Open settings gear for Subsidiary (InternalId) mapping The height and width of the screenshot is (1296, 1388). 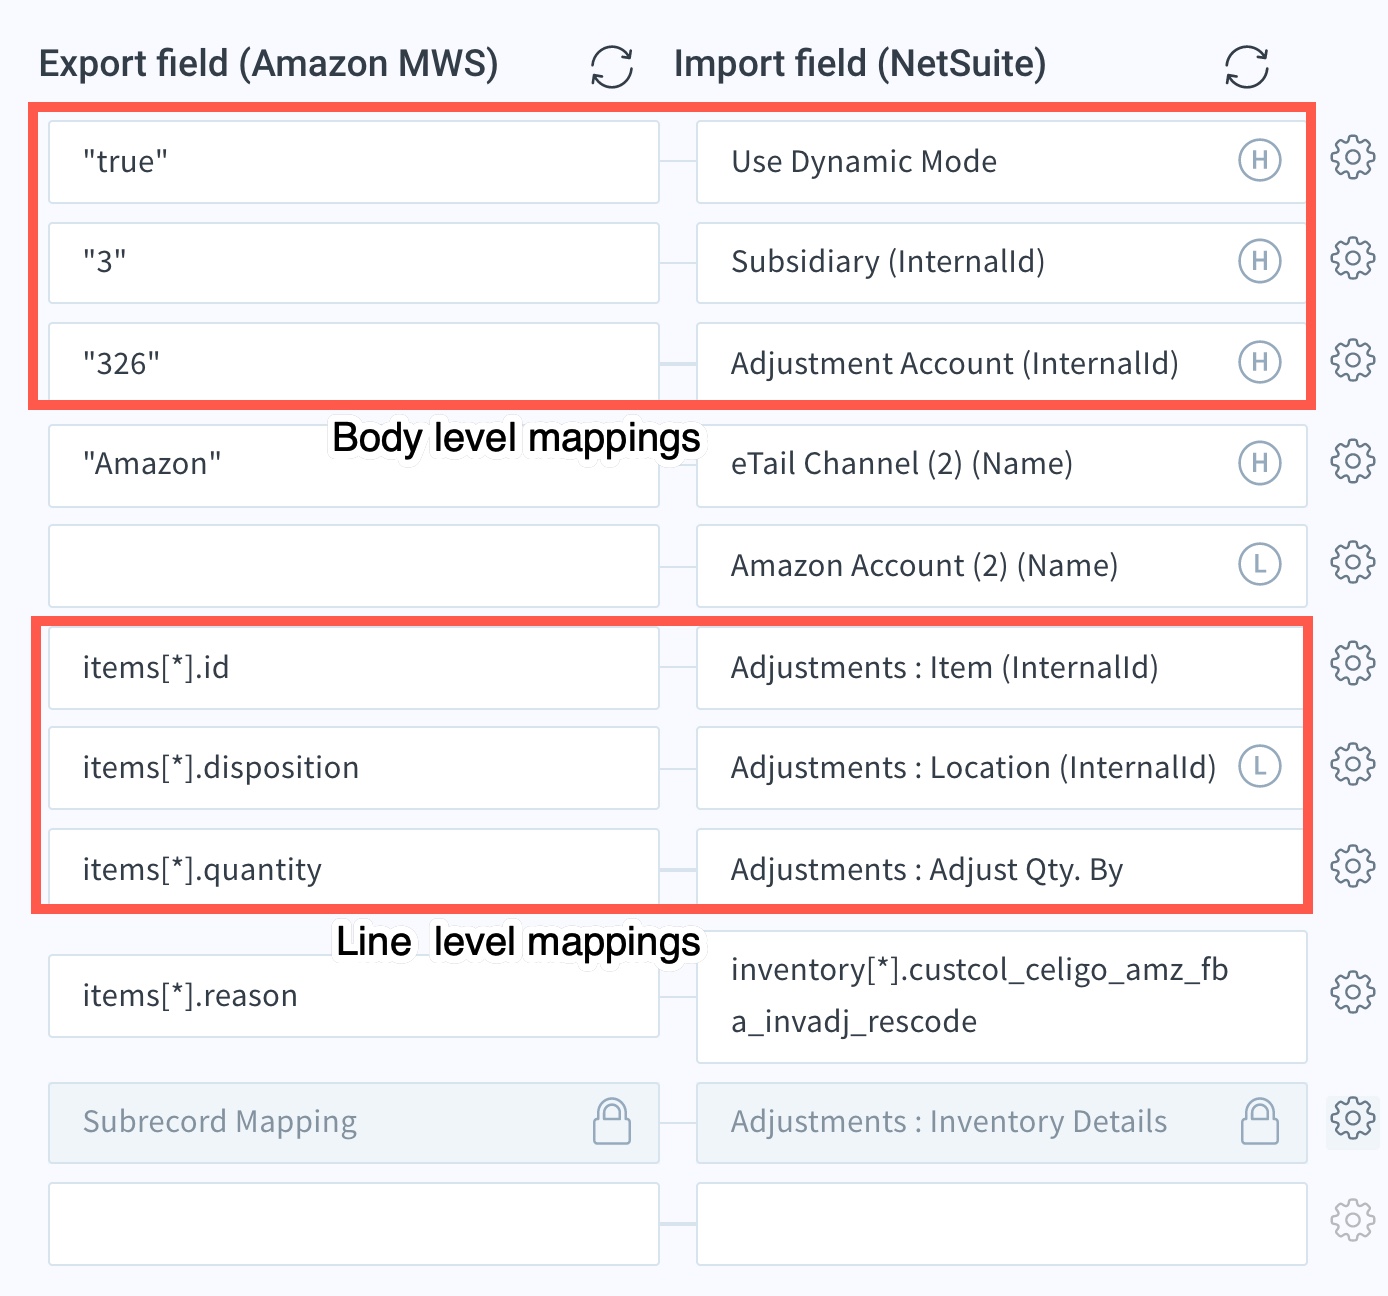click(x=1352, y=258)
